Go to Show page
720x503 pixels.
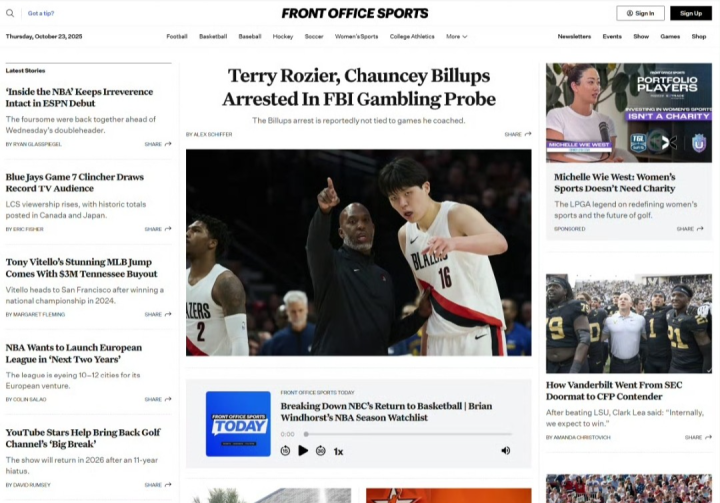pyautogui.click(x=641, y=36)
